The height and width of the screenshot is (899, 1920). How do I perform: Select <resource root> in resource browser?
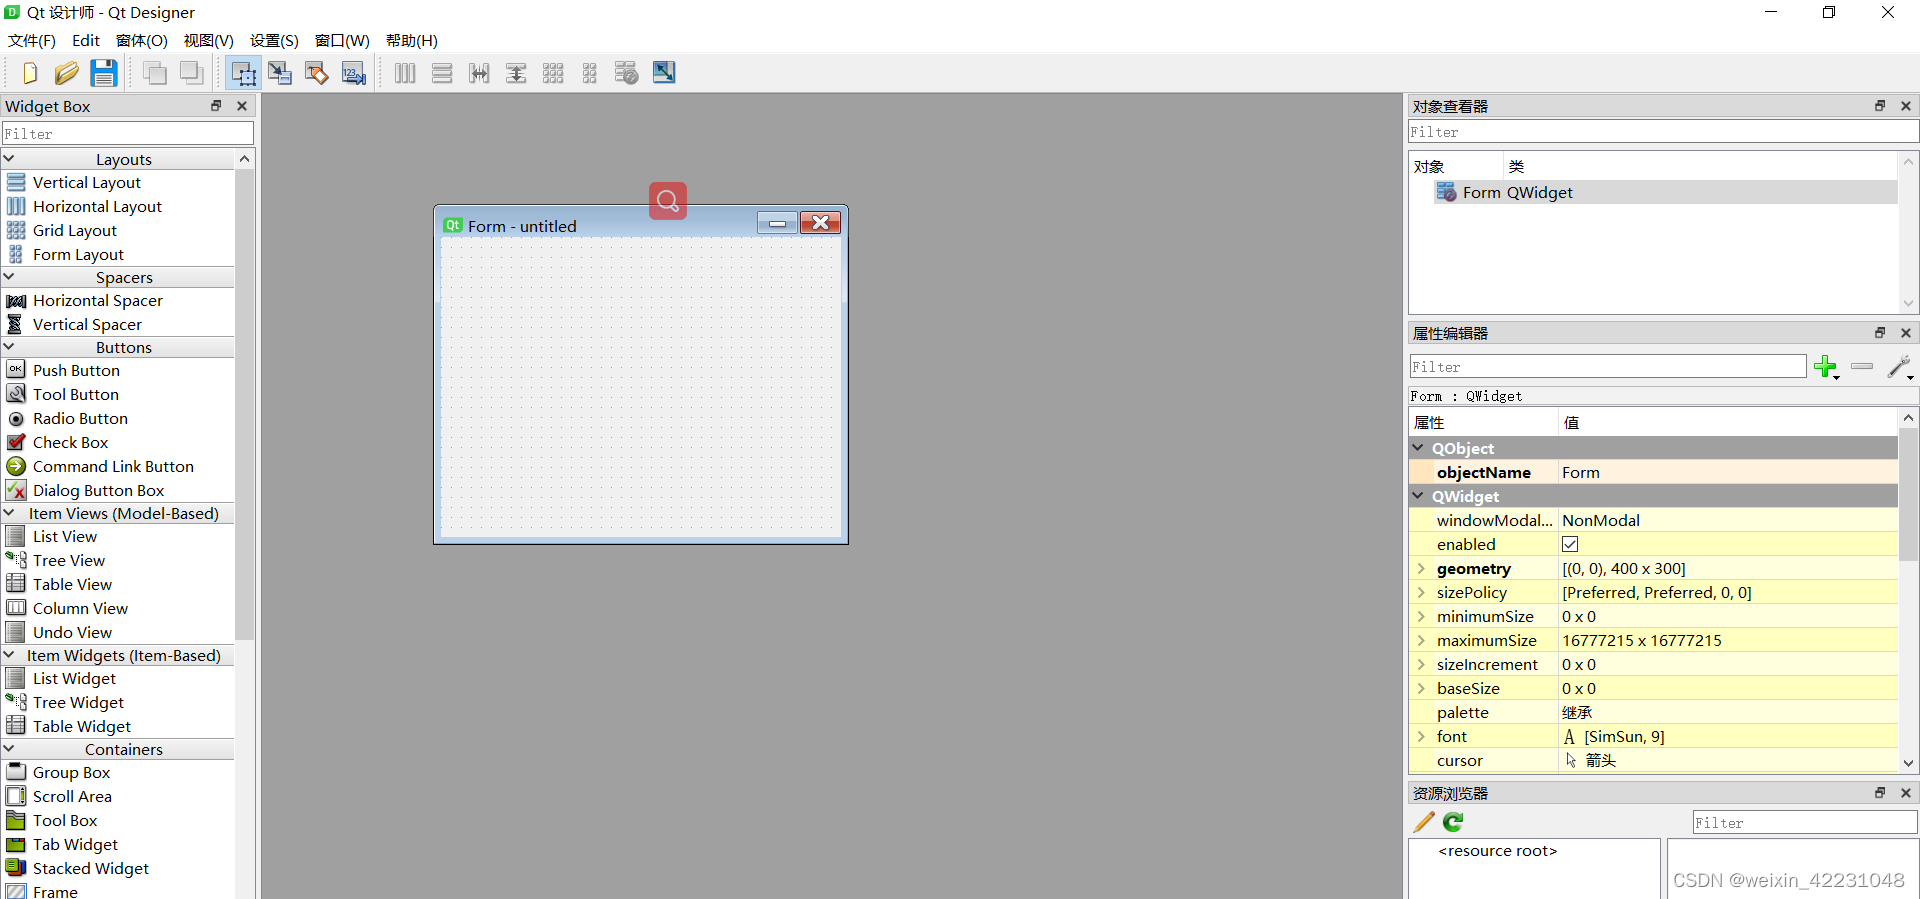coord(1497,851)
